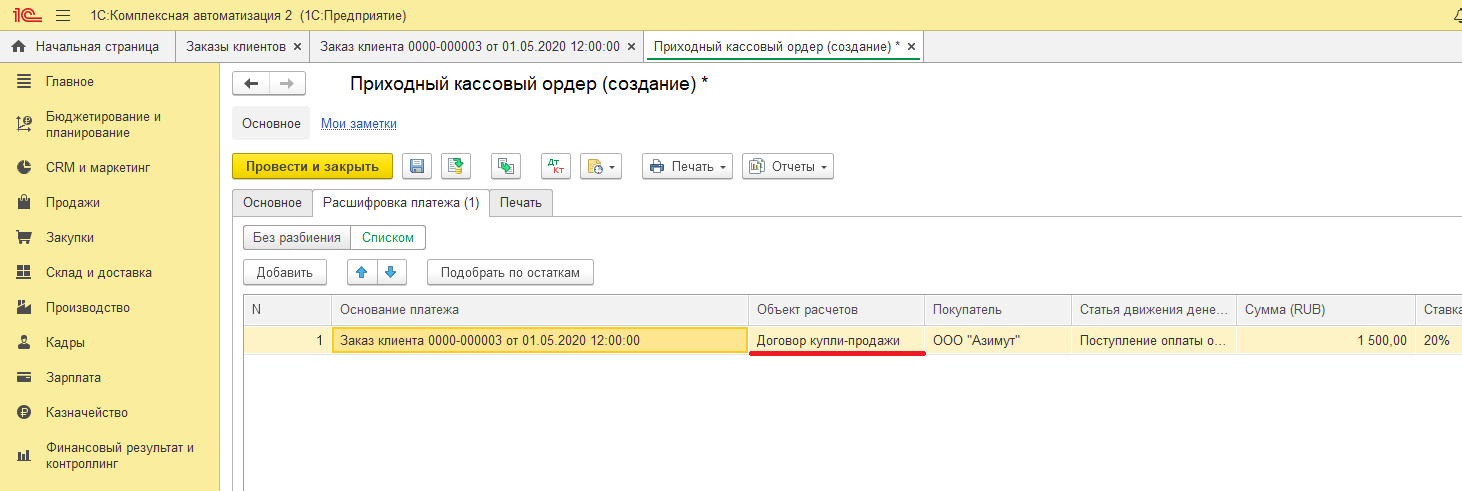Click Подобрать по остаткам button
Viewport: 1462px width, 491px height.
tap(510, 272)
